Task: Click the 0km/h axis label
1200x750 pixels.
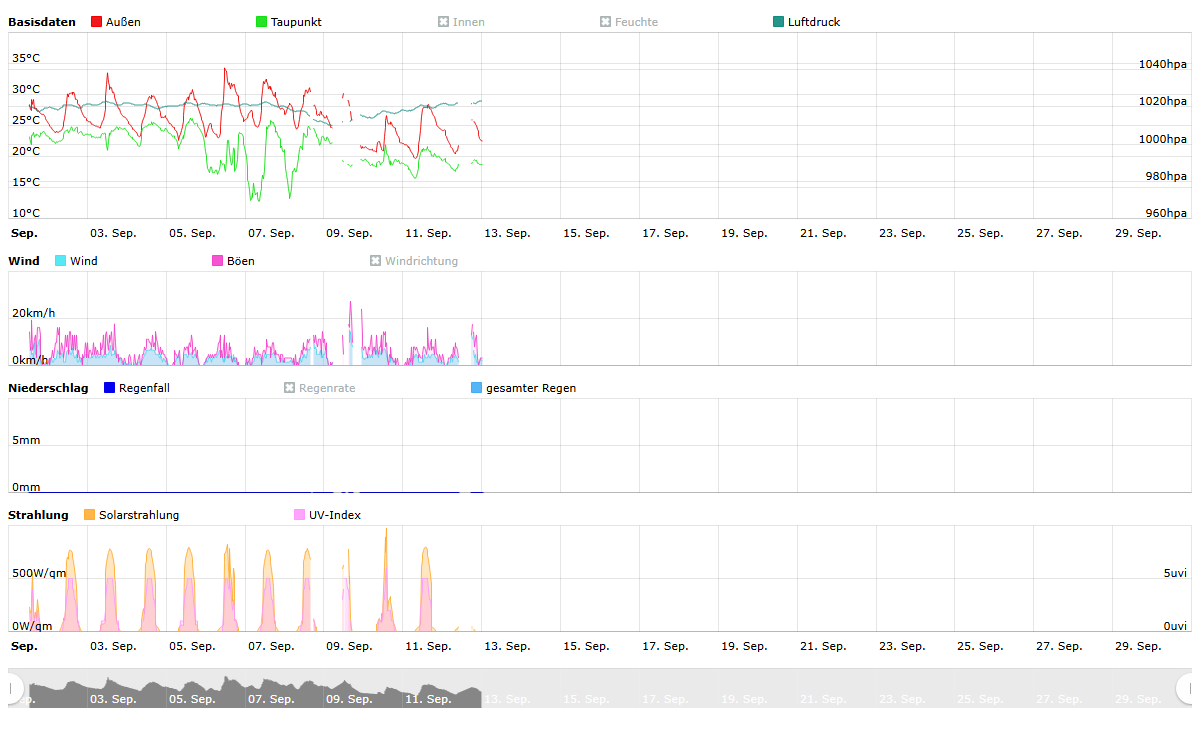Action: click(30, 360)
